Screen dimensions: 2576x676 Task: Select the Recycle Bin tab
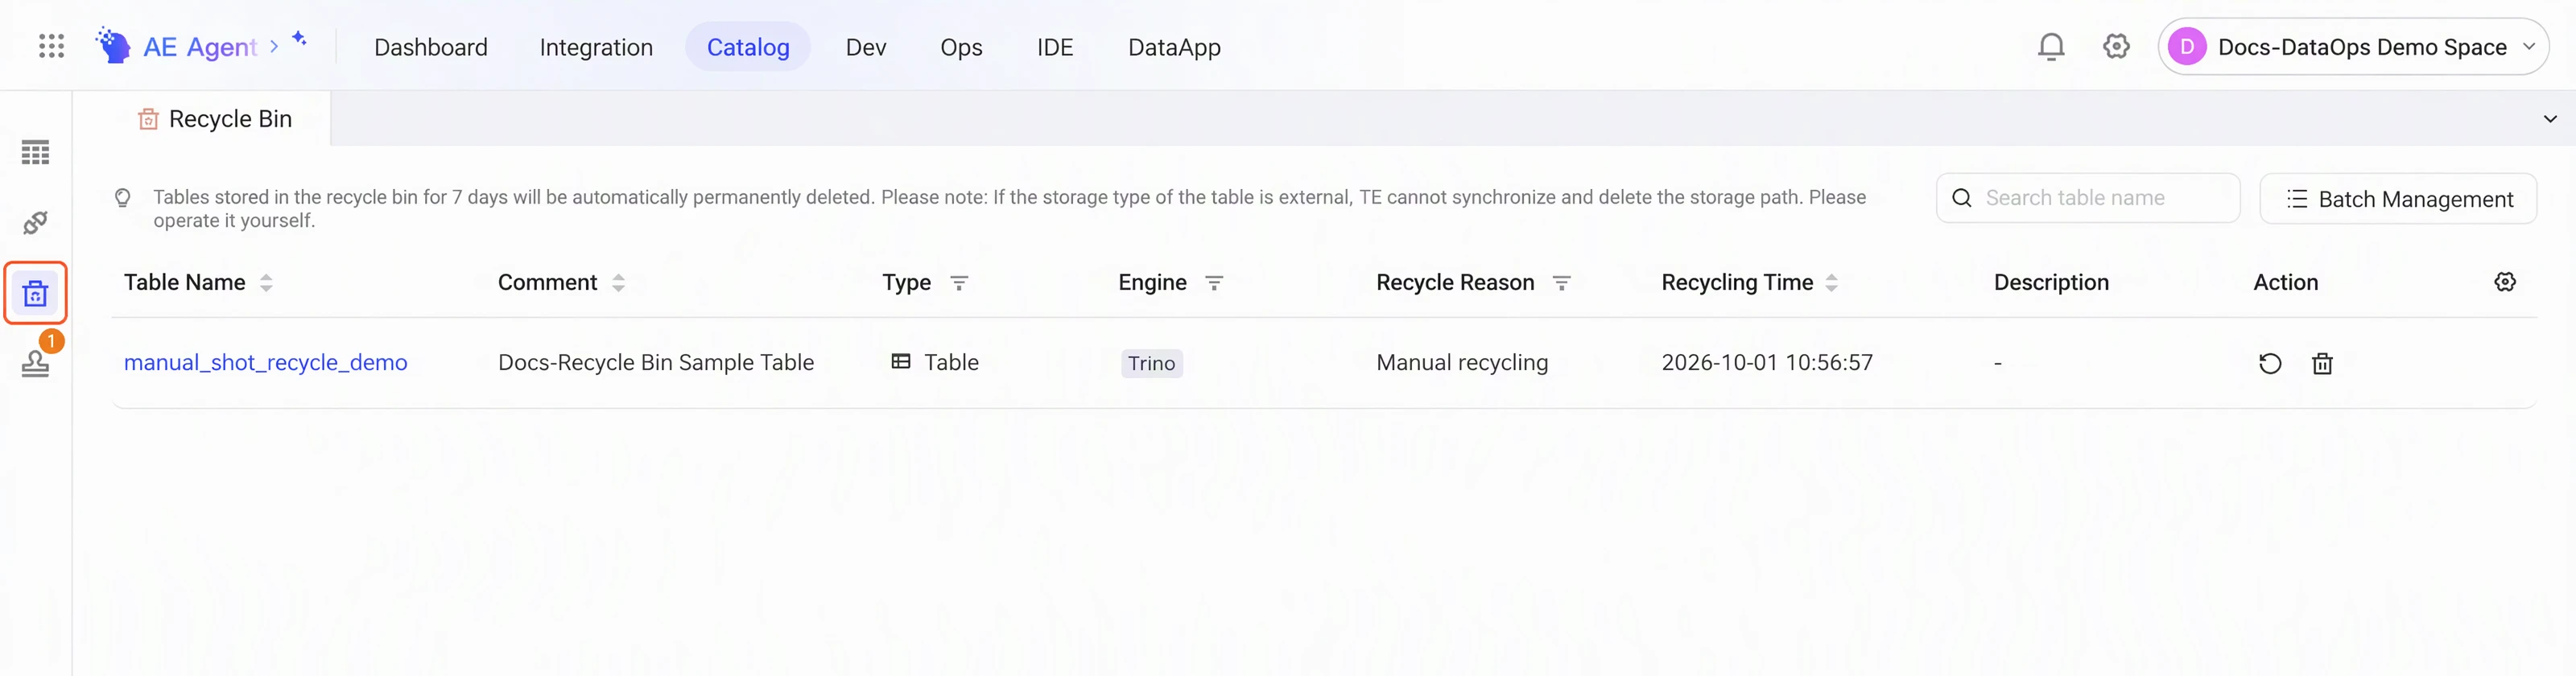[x=215, y=119]
